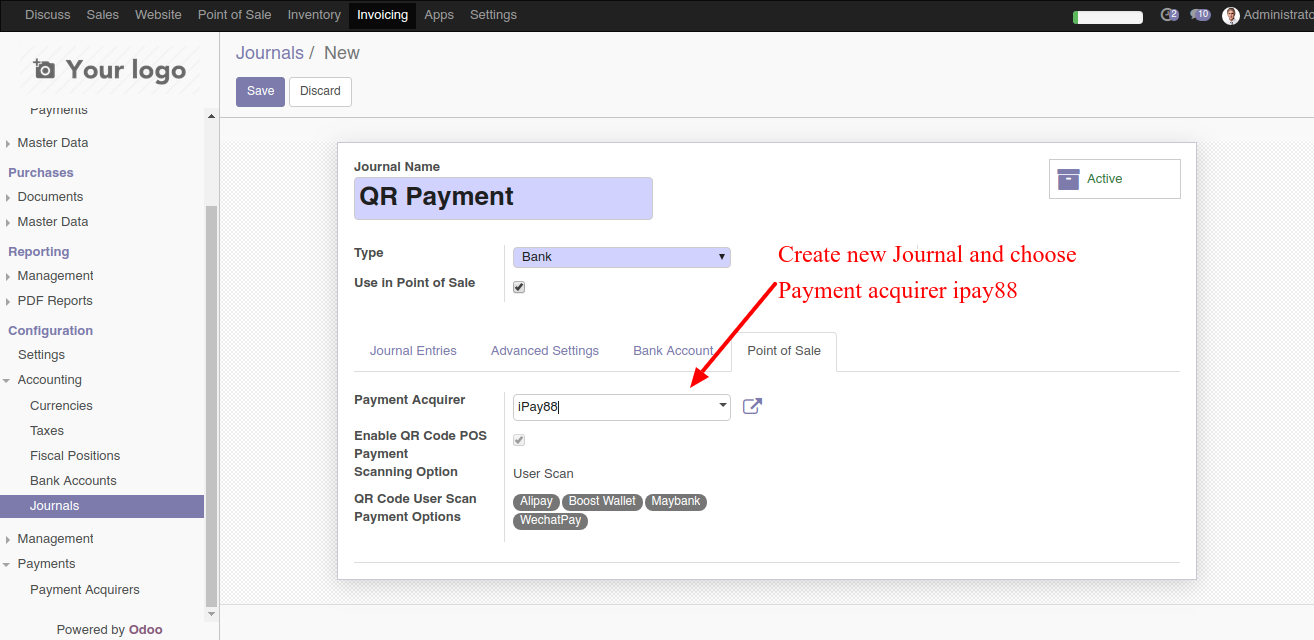The width and height of the screenshot is (1314, 640).
Task: Open the Sales menu
Action: click(x=102, y=15)
